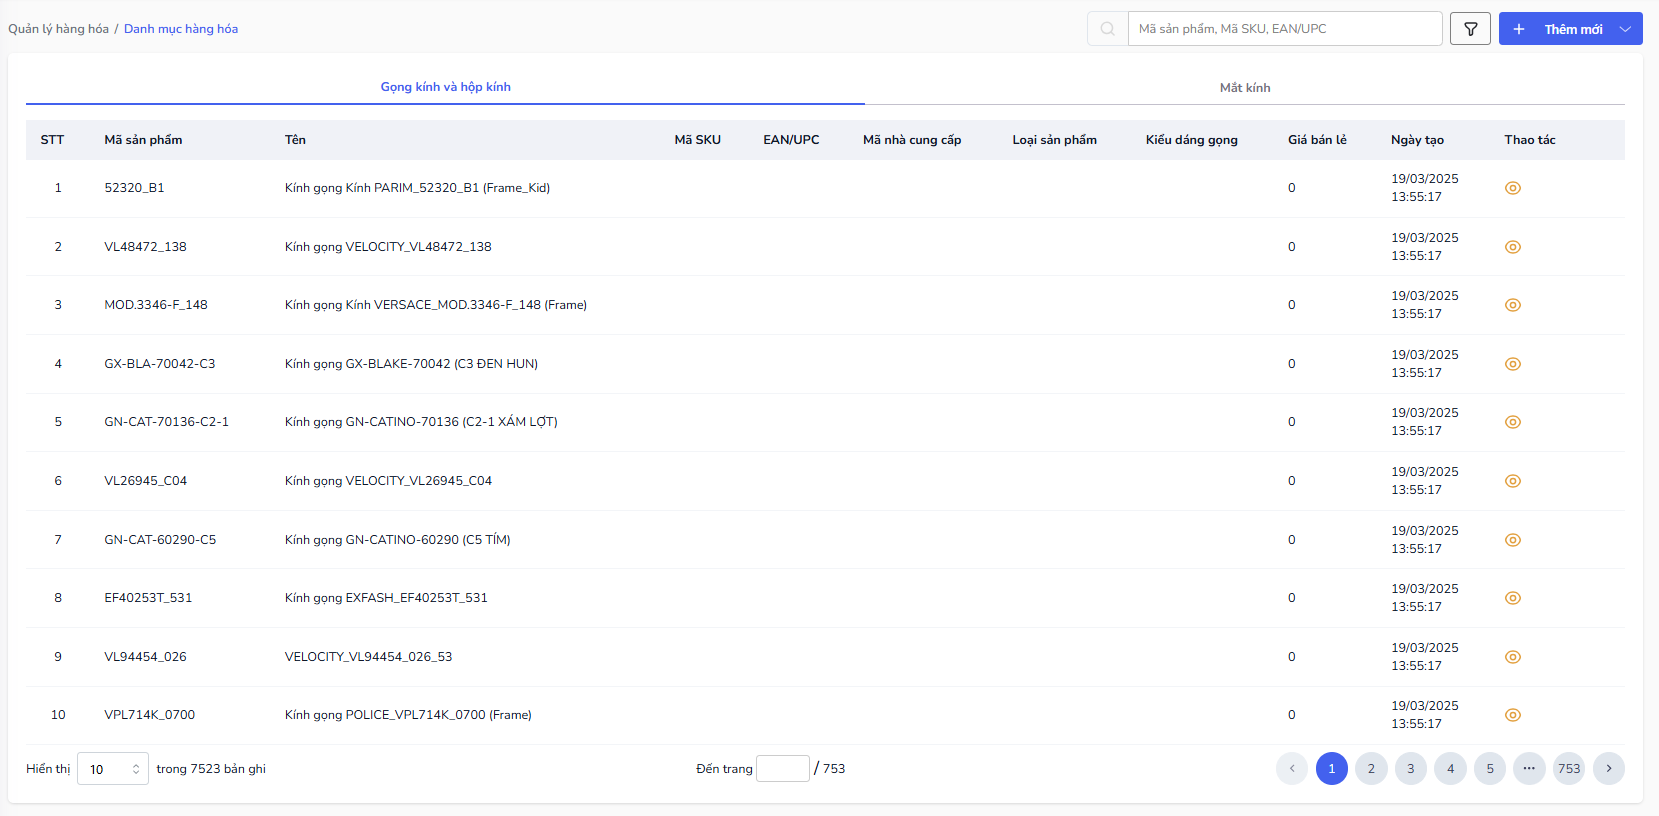
Task: Go to page 2 of results
Action: pos(1371,769)
